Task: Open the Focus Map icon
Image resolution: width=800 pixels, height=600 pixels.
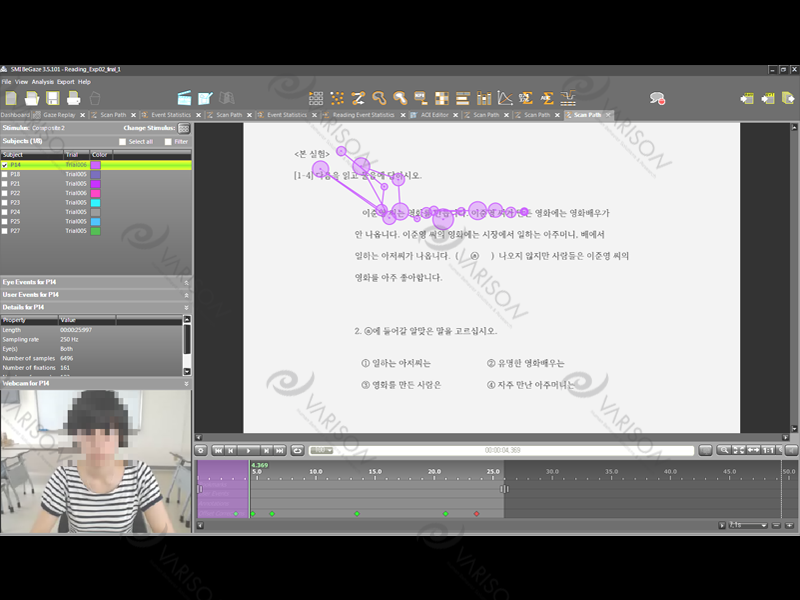Action: coord(379,98)
